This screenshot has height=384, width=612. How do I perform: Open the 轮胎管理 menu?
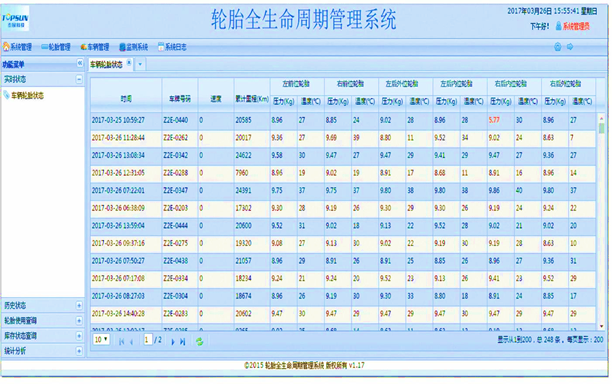pos(56,47)
